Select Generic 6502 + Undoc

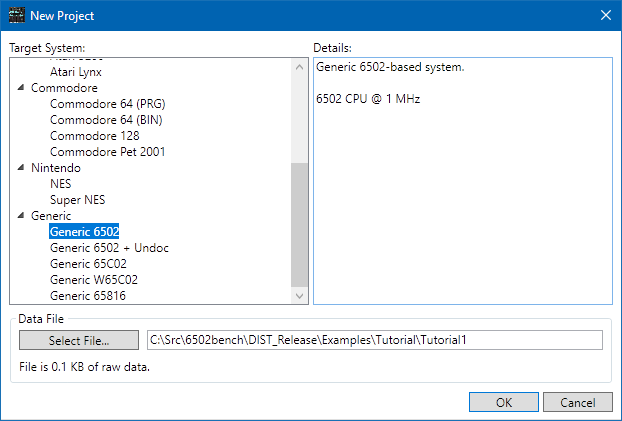coord(109,248)
